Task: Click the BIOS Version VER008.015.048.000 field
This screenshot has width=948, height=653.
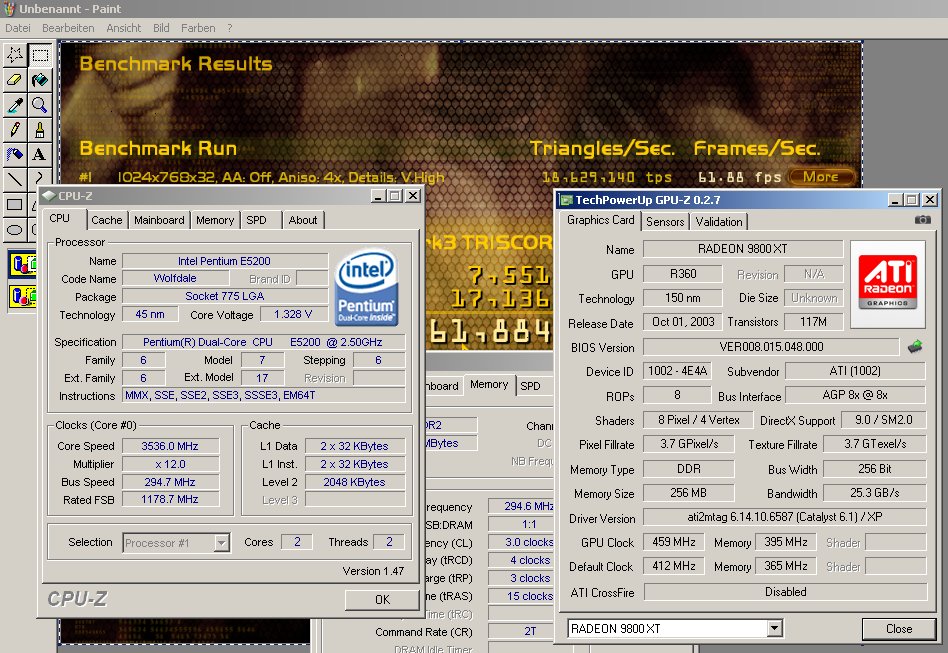Action: [x=771, y=347]
